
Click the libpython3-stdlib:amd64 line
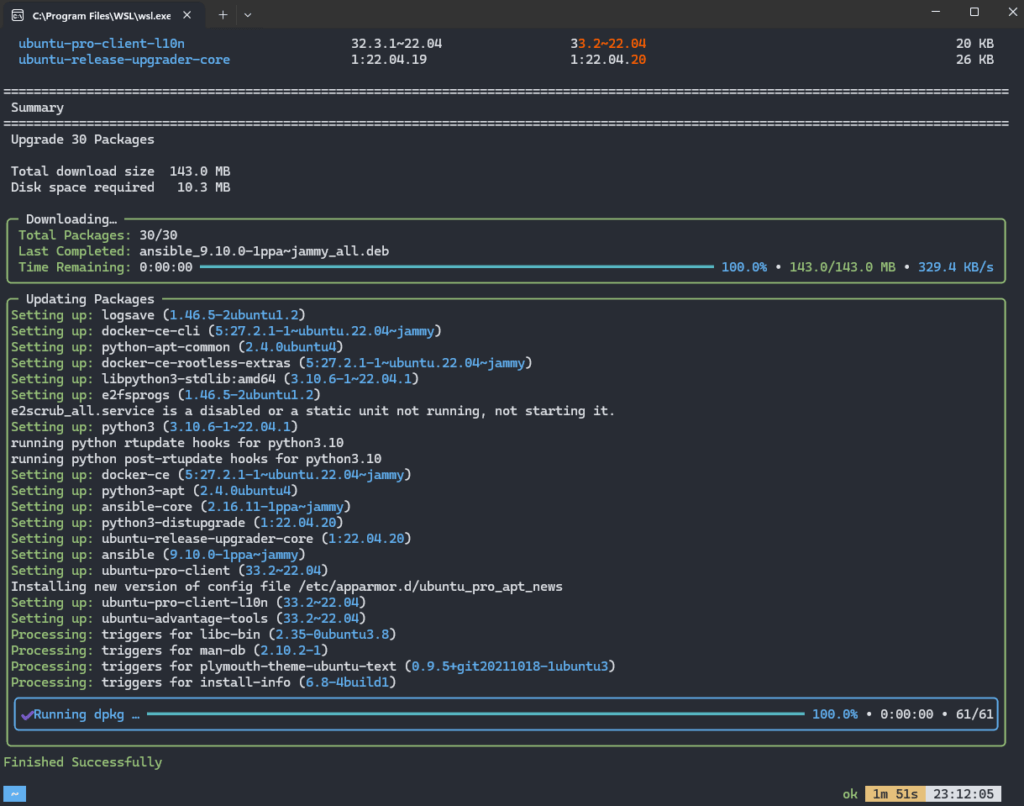215,379
